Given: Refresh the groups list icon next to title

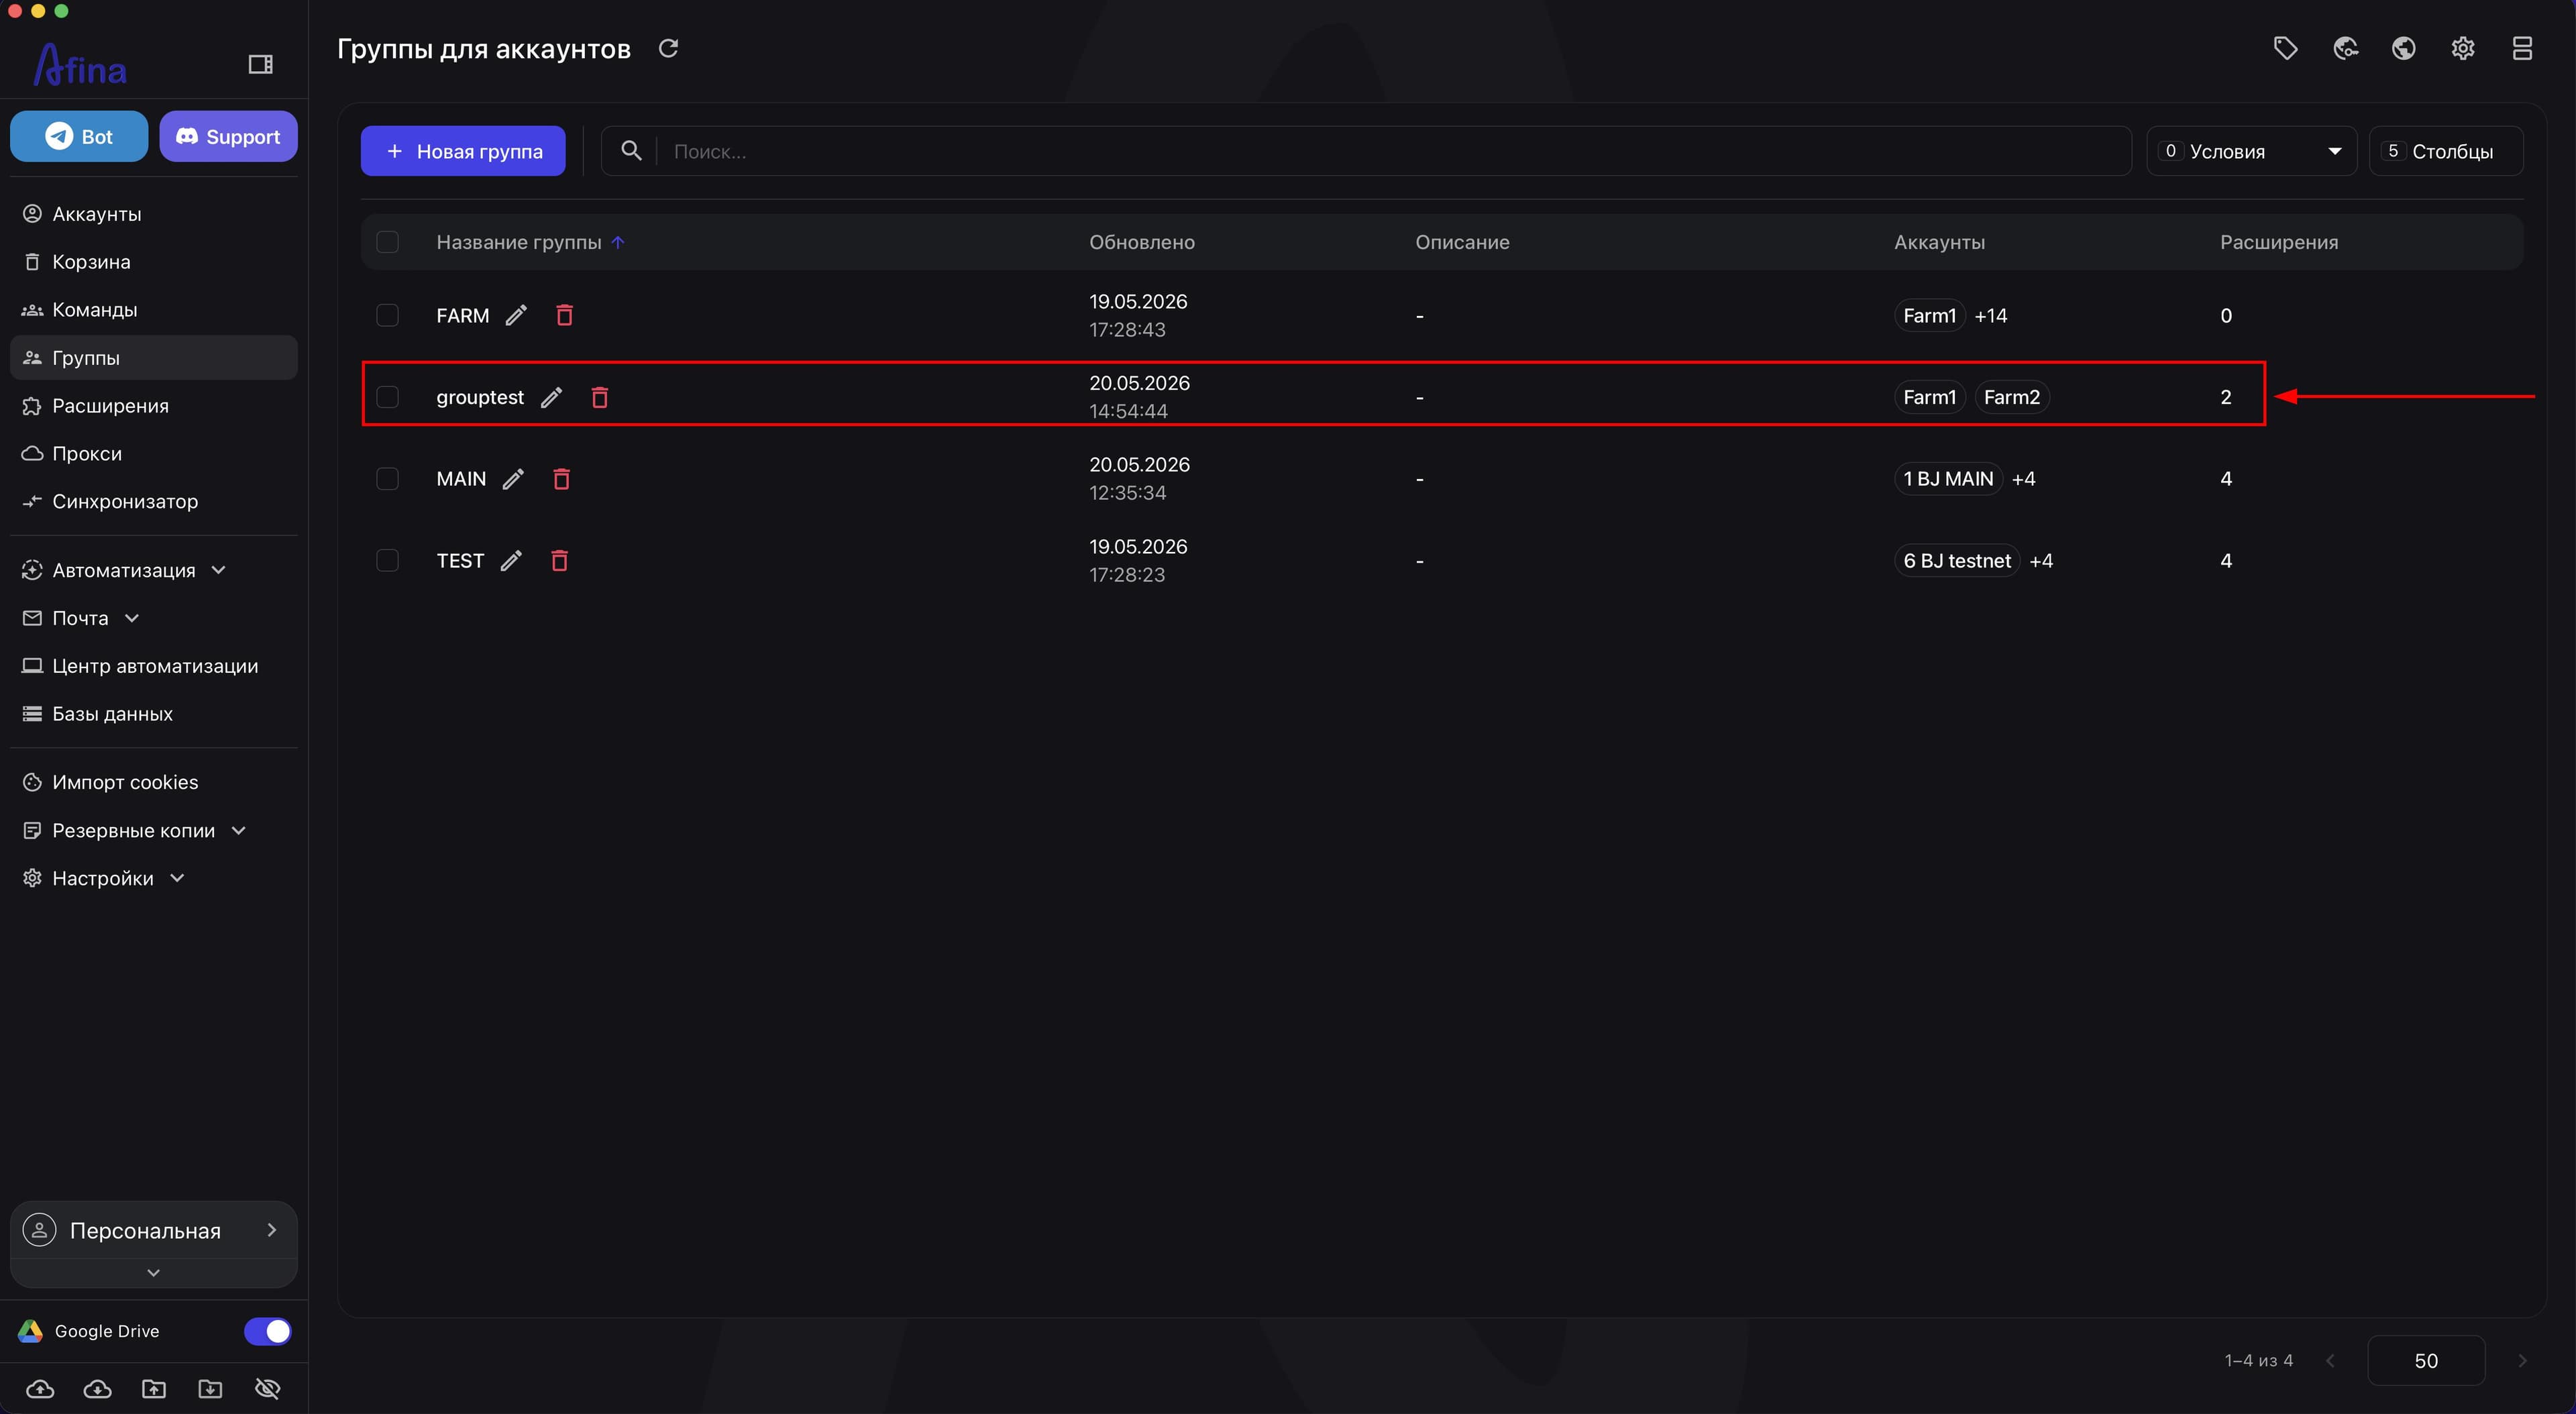Looking at the screenshot, I should [668, 48].
